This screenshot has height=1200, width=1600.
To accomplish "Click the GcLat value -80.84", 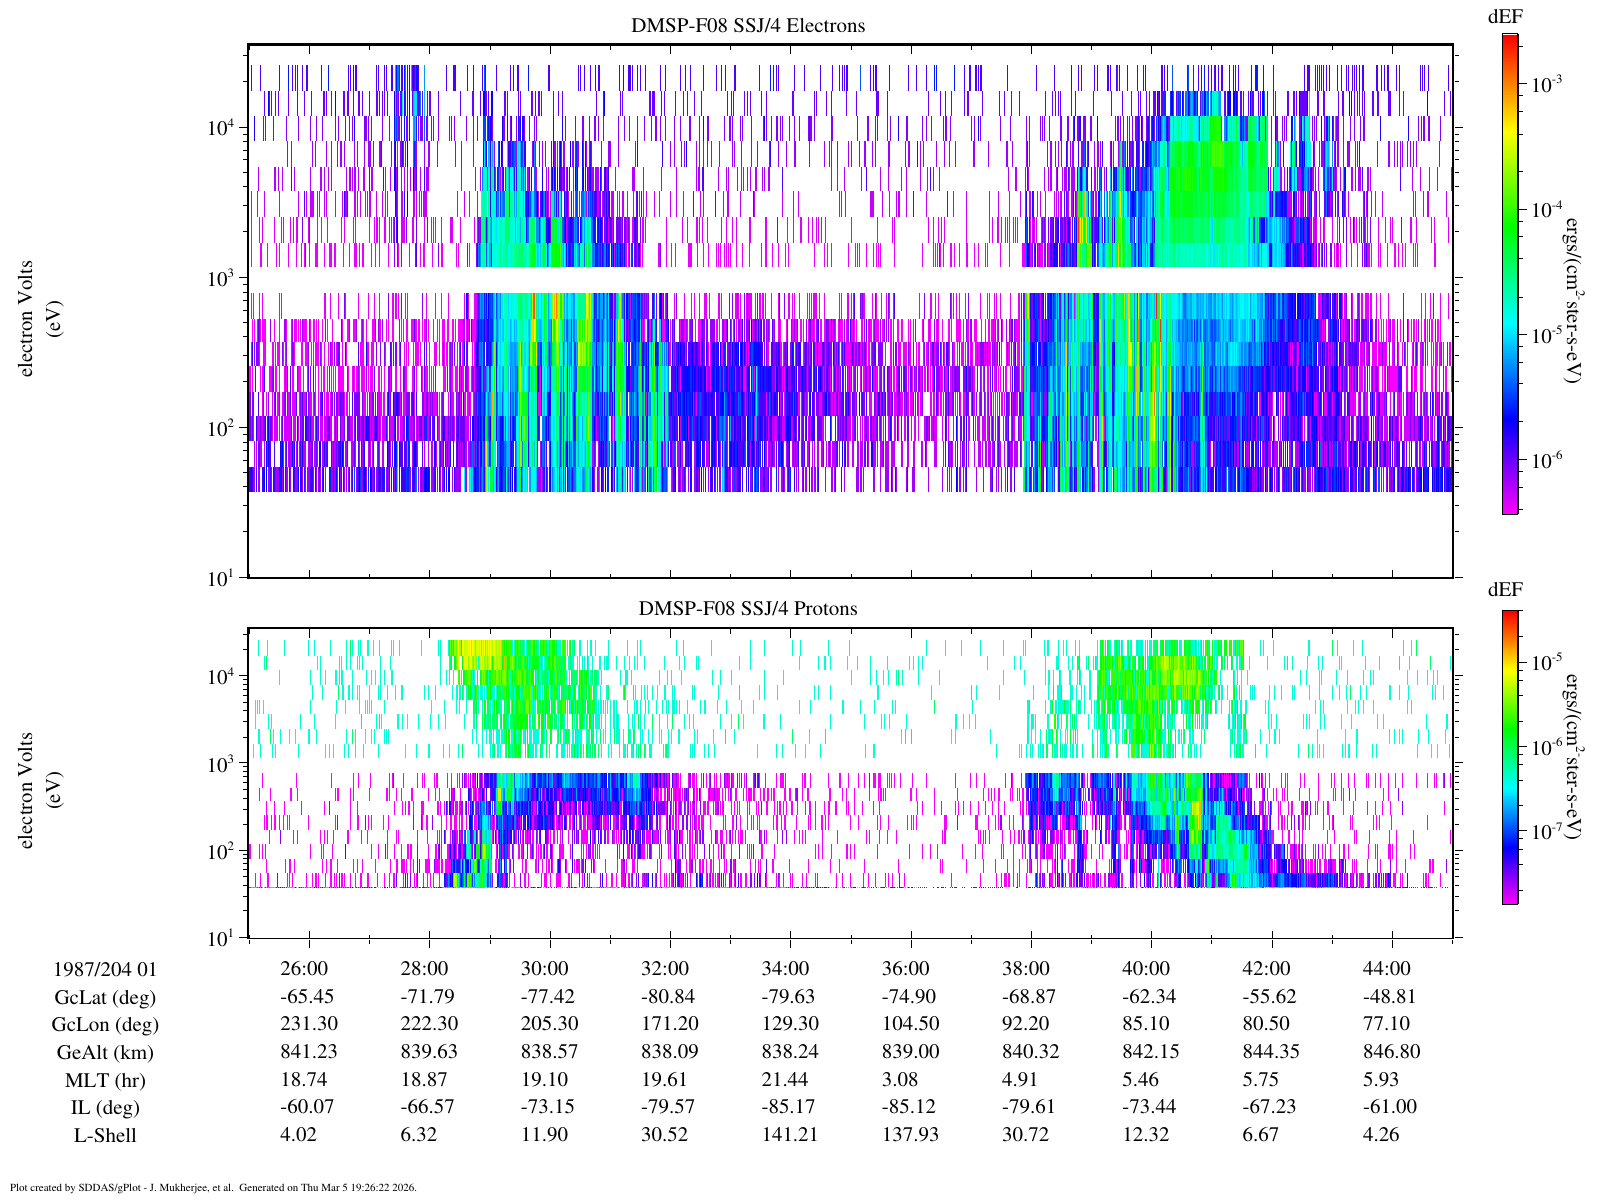I will pyautogui.click(x=665, y=996).
